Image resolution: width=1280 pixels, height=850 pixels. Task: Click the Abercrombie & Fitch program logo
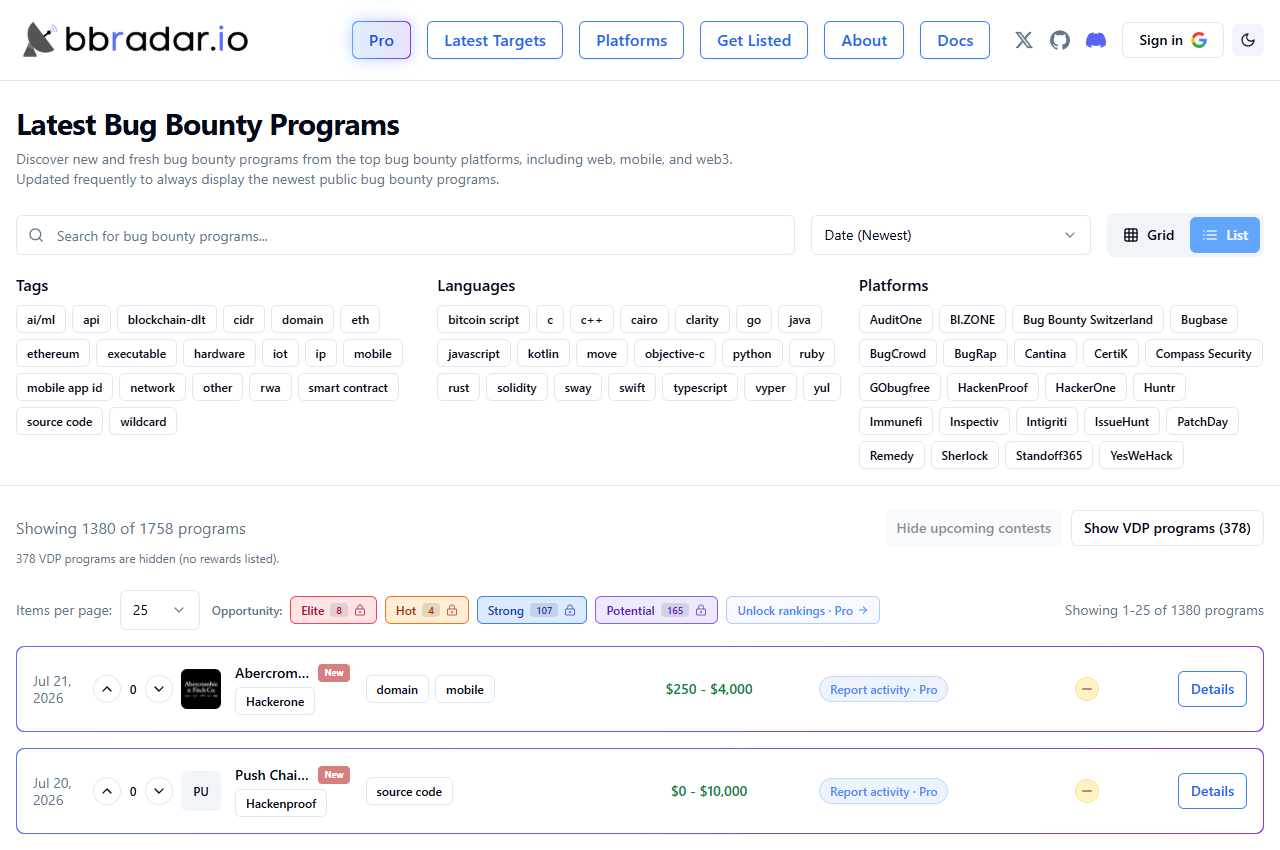(x=201, y=689)
